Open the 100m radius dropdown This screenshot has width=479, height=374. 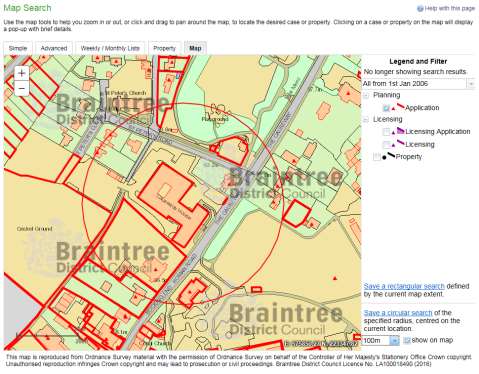pyautogui.click(x=381, y=340)
